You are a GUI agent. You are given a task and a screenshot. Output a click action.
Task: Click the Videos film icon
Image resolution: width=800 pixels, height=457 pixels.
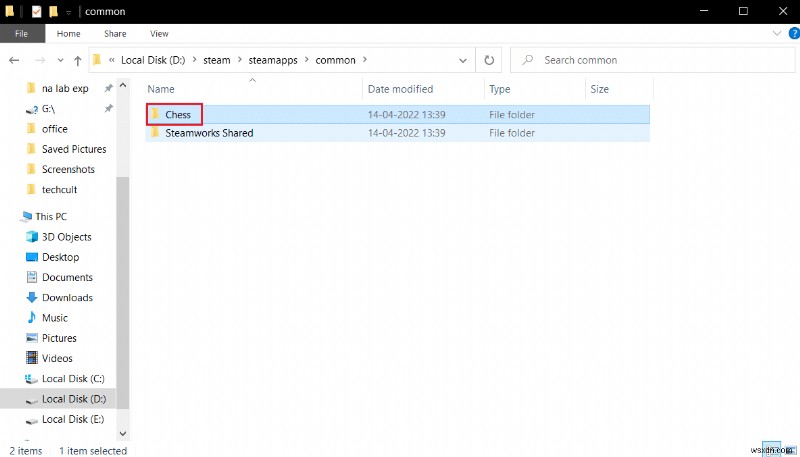point(32,358)
